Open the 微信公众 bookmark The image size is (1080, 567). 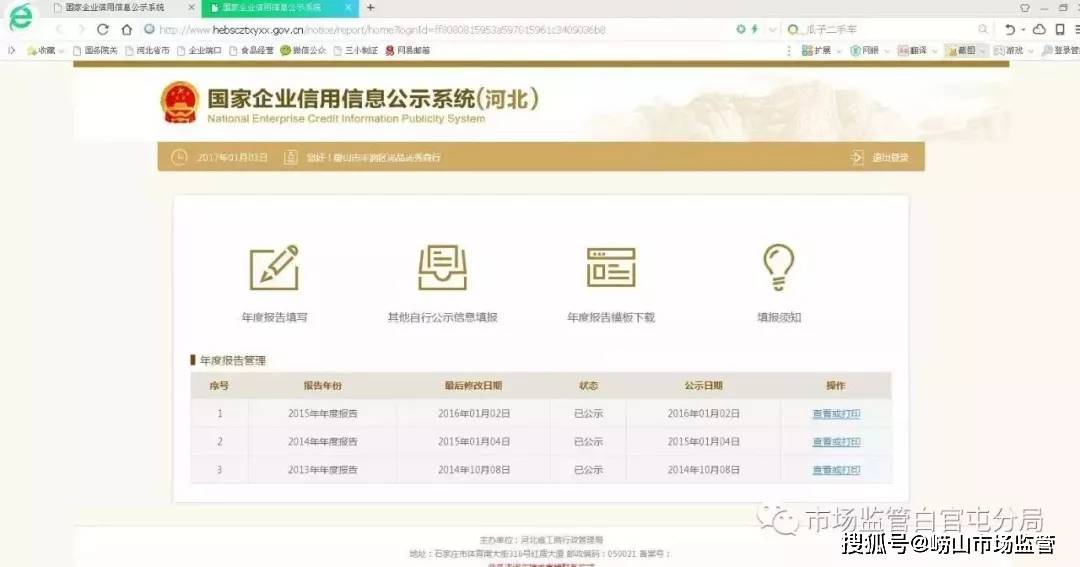pyautogui.click(x=304, y=50)
